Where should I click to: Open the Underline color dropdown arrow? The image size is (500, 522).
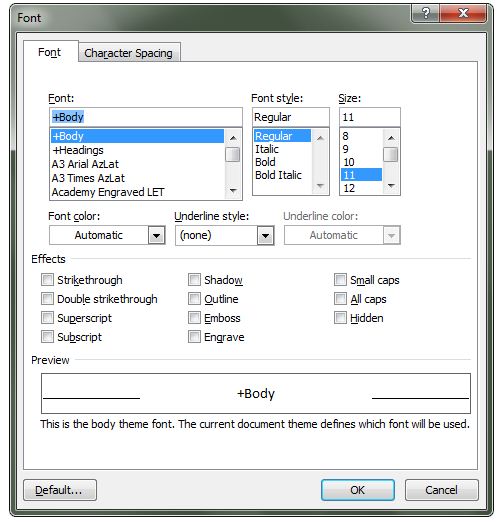click(391, 235)
